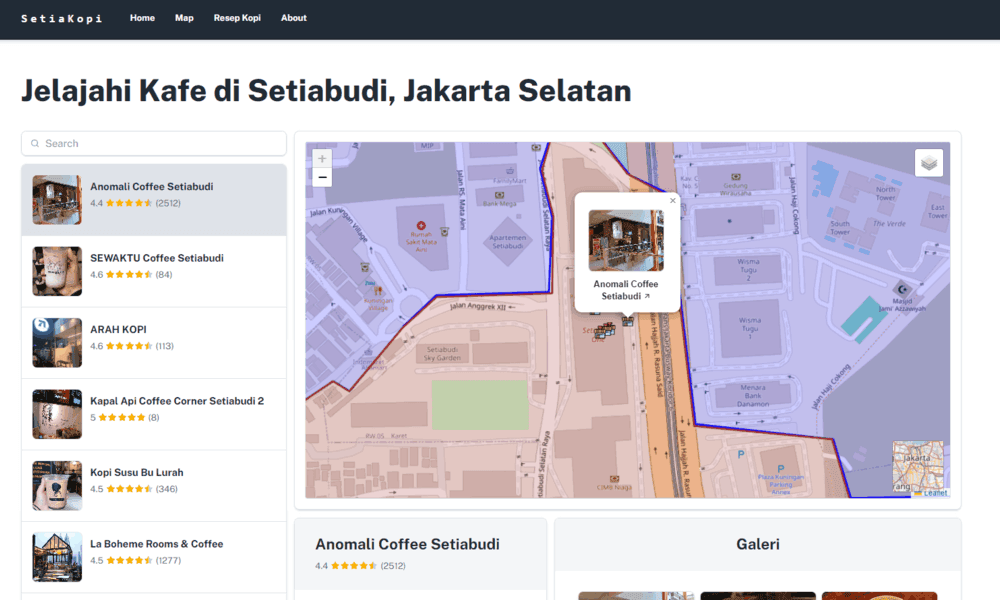The width and height of the screenshot is (1000, 600).
Task: Click "The Verde" label on the map
Action: click(889, 224)
